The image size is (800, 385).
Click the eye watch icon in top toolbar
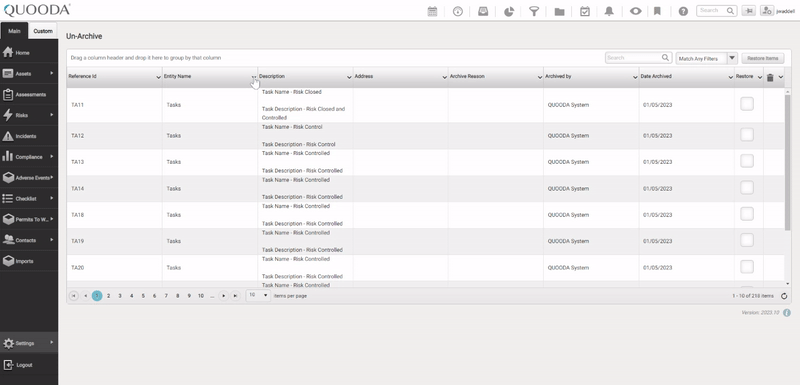tap(635, 11)
